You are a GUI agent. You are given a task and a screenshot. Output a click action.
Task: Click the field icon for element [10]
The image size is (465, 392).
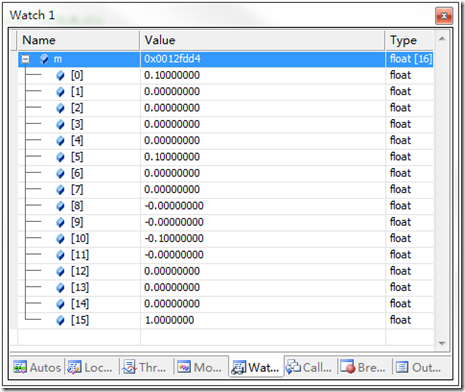(60, 239)
